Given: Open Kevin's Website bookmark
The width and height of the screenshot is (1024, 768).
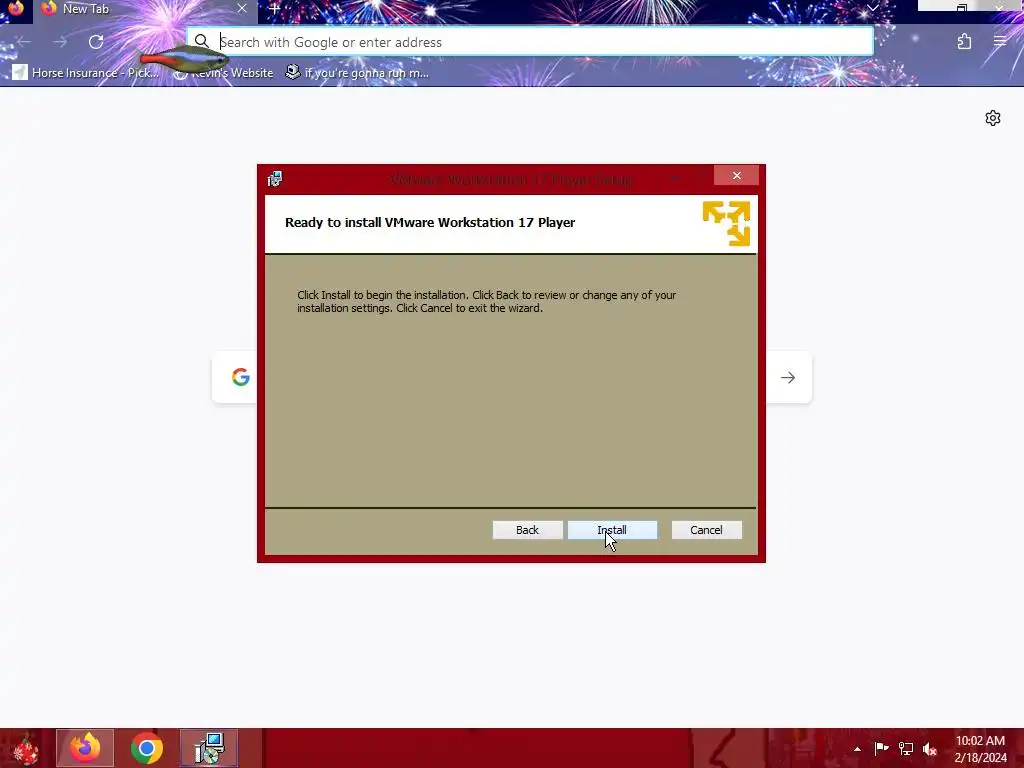Looking at the screenshot, I should [223, 72].
